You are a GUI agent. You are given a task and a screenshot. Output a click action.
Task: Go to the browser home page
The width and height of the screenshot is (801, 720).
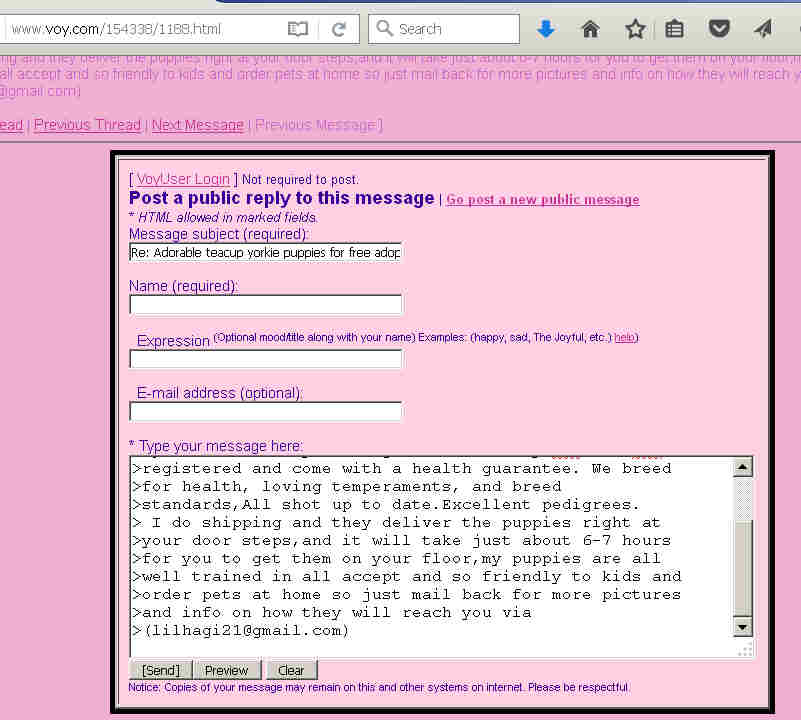click(x=590, y=29)
